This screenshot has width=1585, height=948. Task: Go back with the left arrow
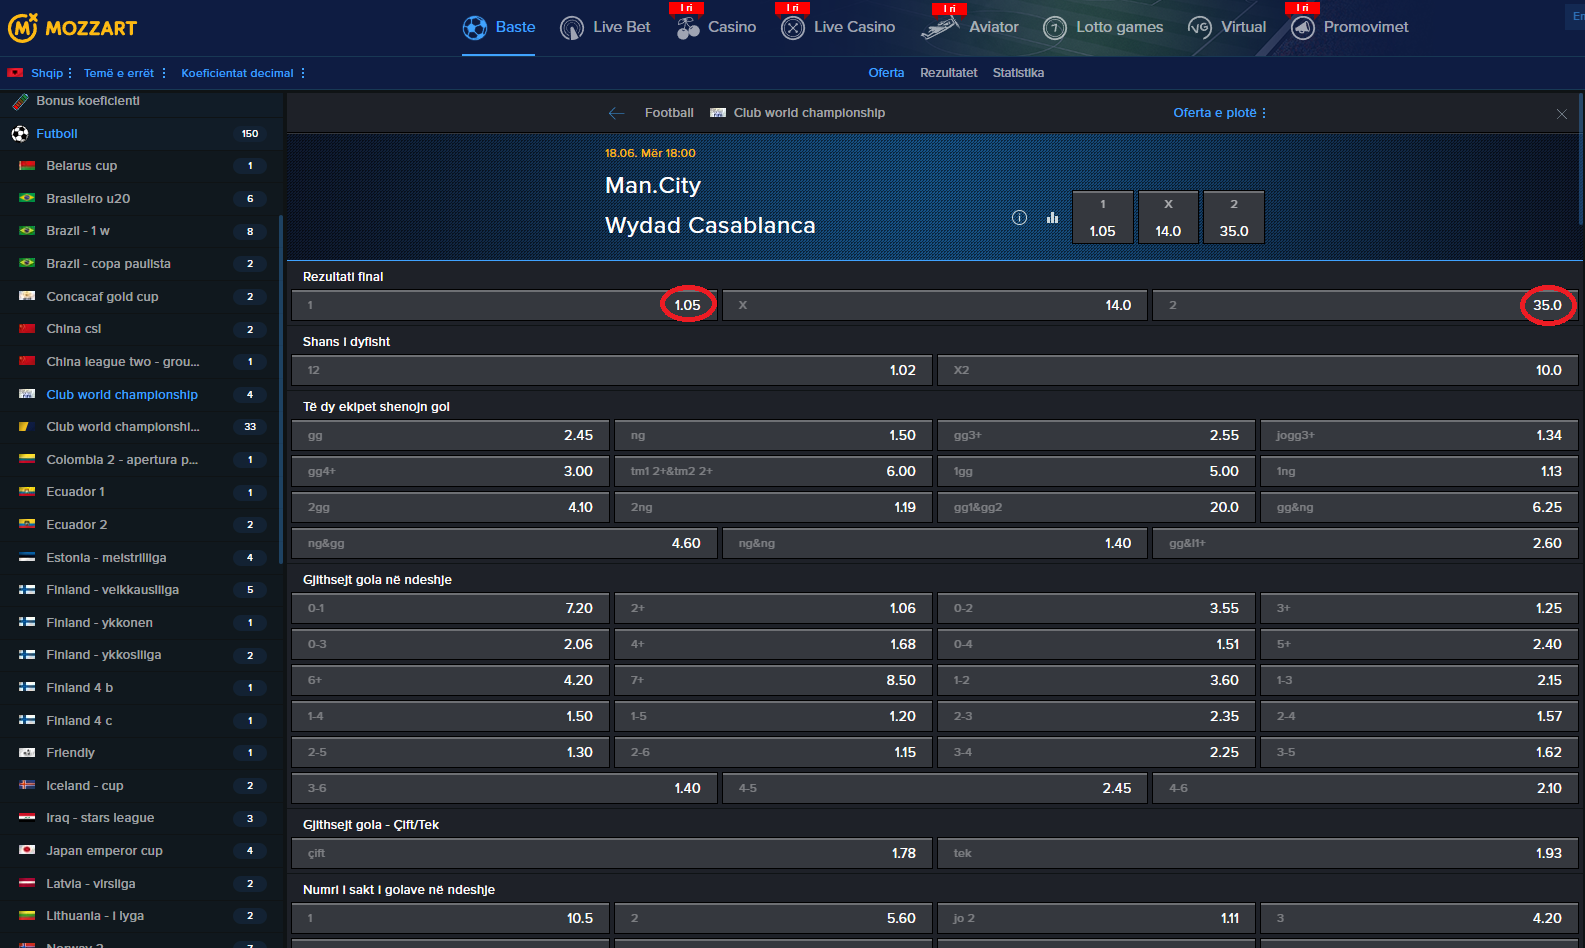616,113
